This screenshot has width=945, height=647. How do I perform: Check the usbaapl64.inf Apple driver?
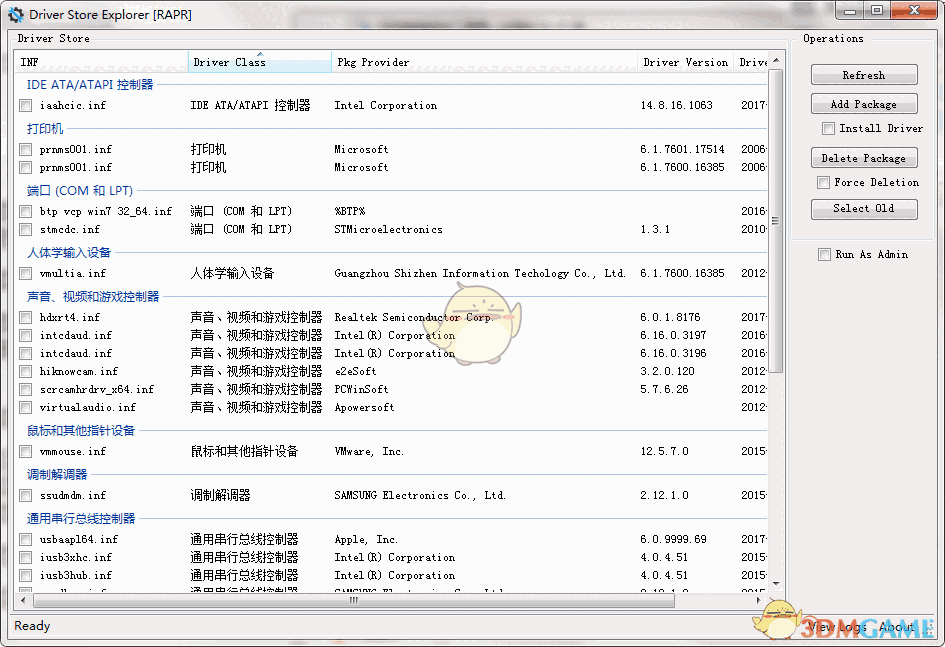point(24,539)
